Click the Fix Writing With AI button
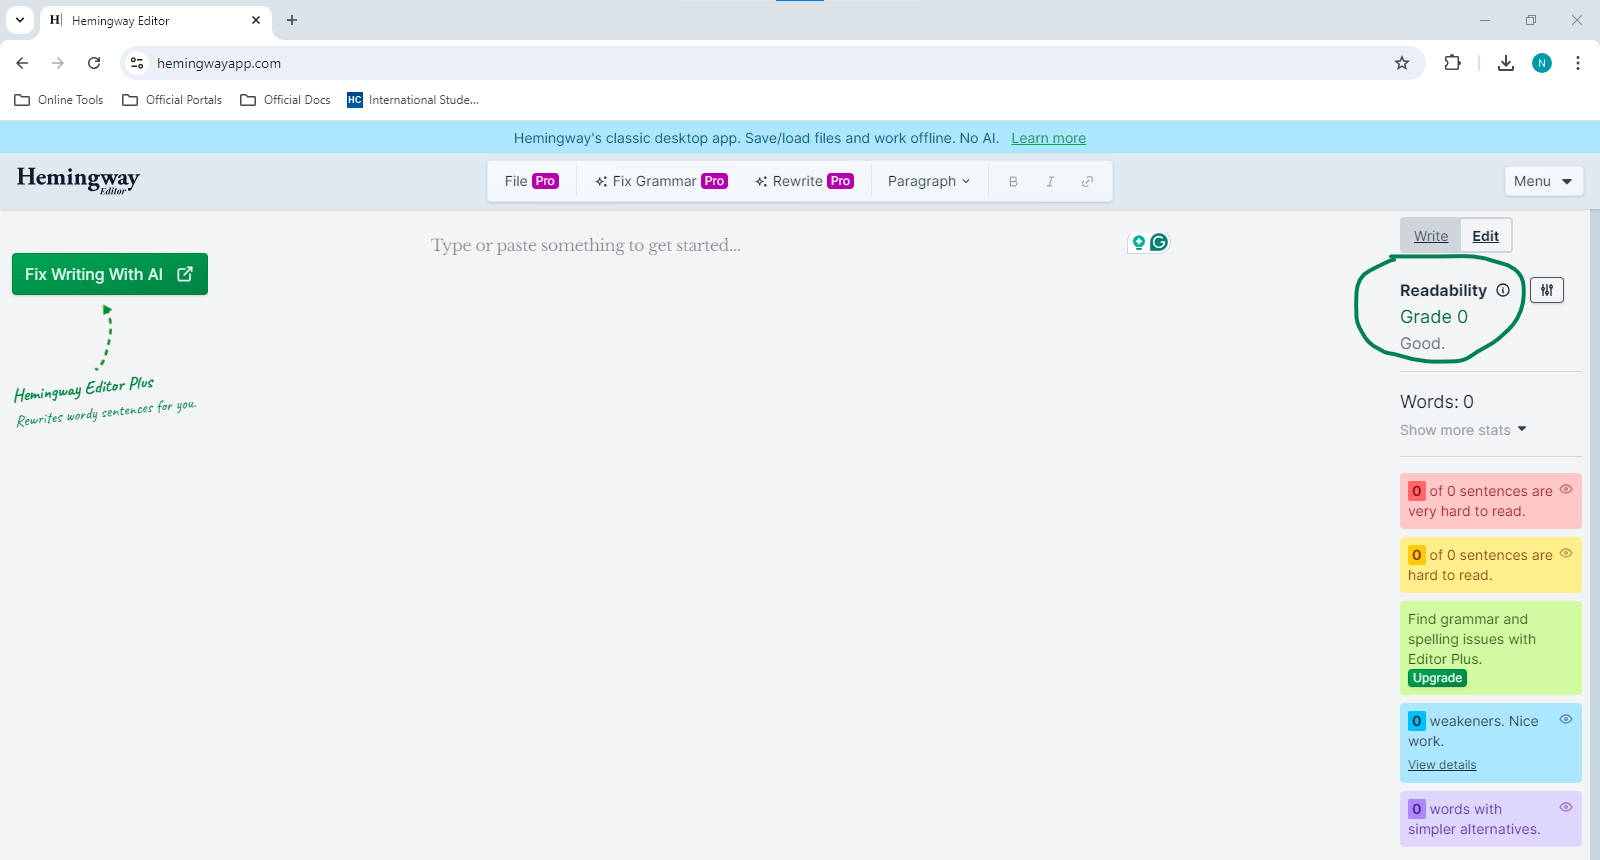 point(110,274)
